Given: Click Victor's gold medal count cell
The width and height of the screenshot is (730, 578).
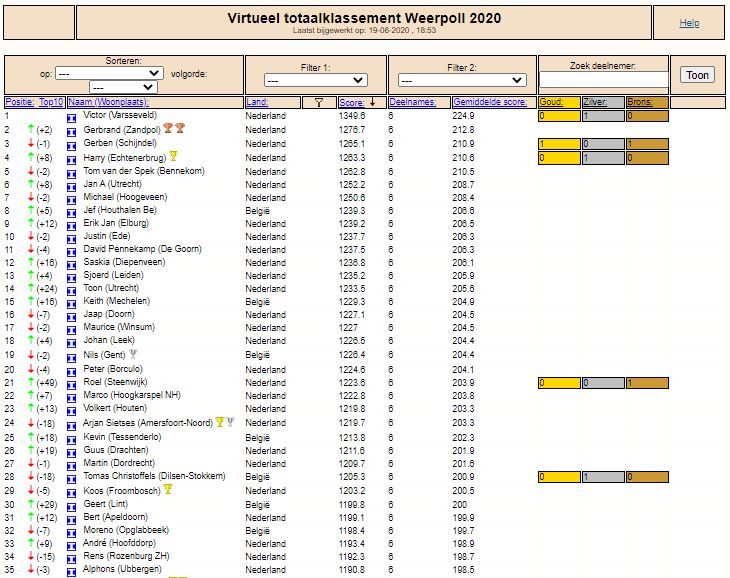Looking at the screenshot, I should [559, 116].
